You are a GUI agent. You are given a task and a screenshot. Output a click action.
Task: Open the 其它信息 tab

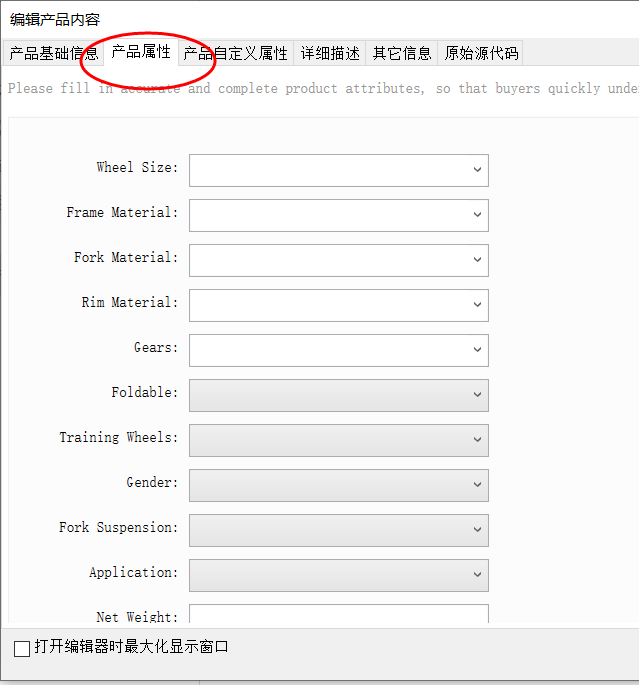[402, 53]
